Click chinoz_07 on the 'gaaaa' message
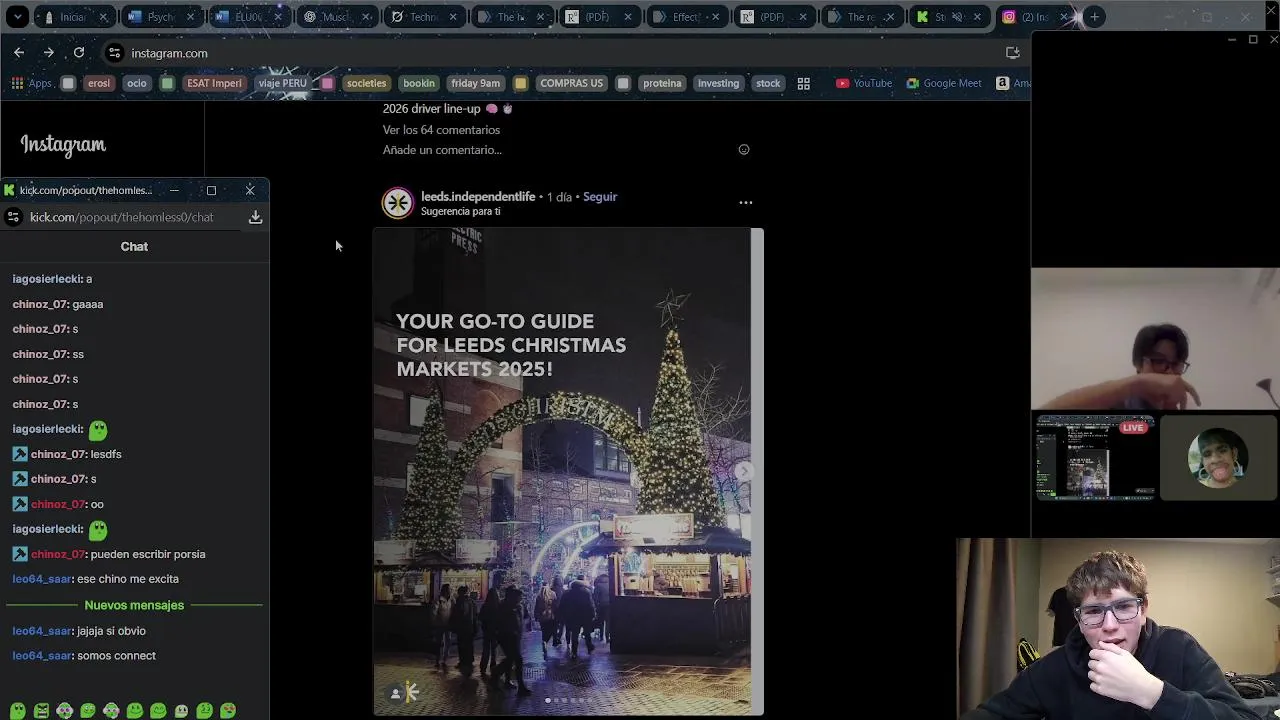The image size is (1280, 720). (x=41, y=304)
